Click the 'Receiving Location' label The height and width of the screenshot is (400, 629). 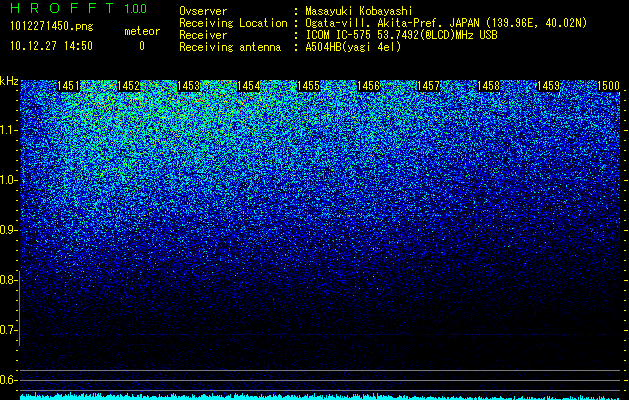233,23
